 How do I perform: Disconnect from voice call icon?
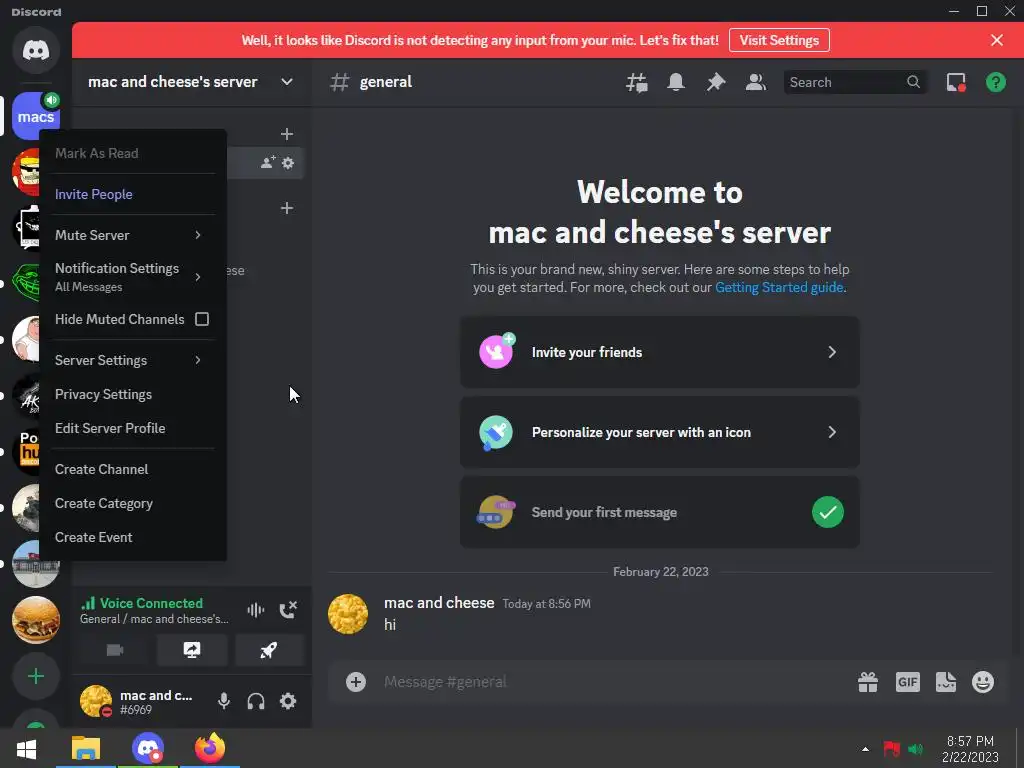(x=288, y=610)
